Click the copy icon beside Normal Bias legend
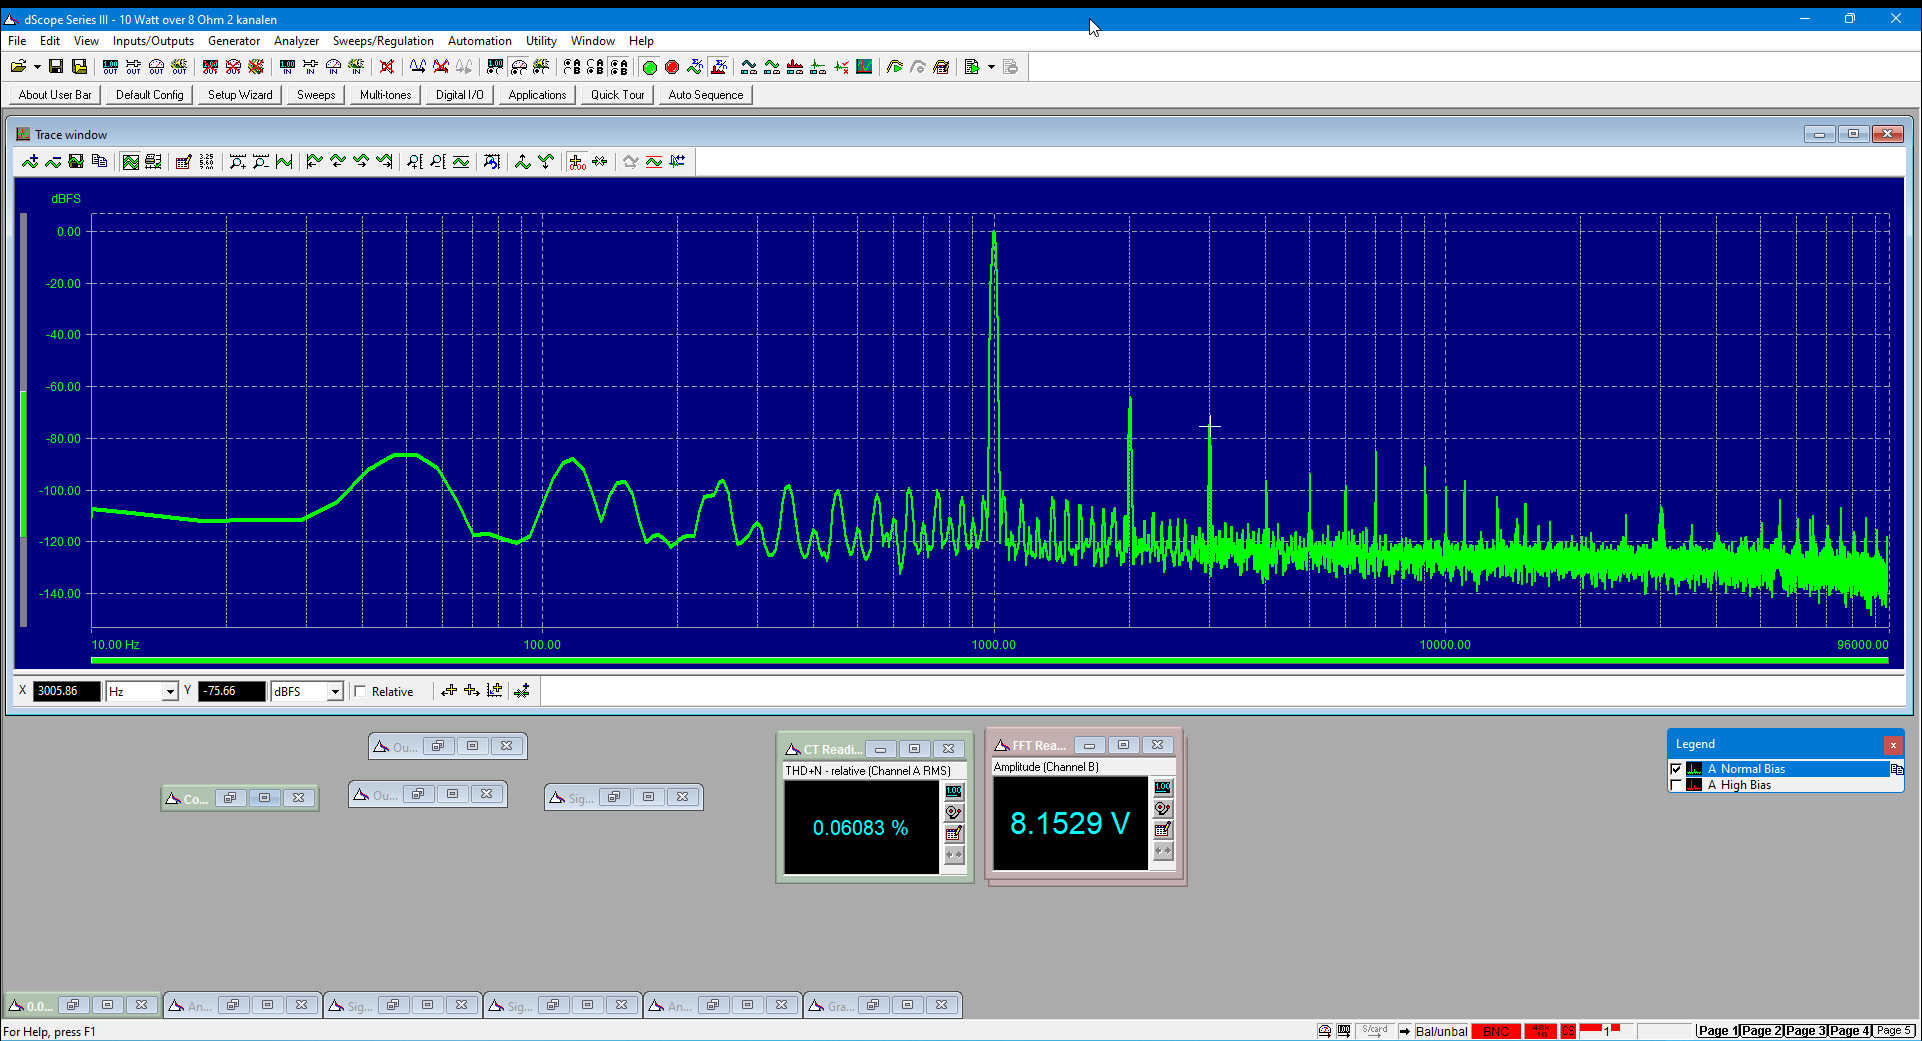 [1897, 769]
